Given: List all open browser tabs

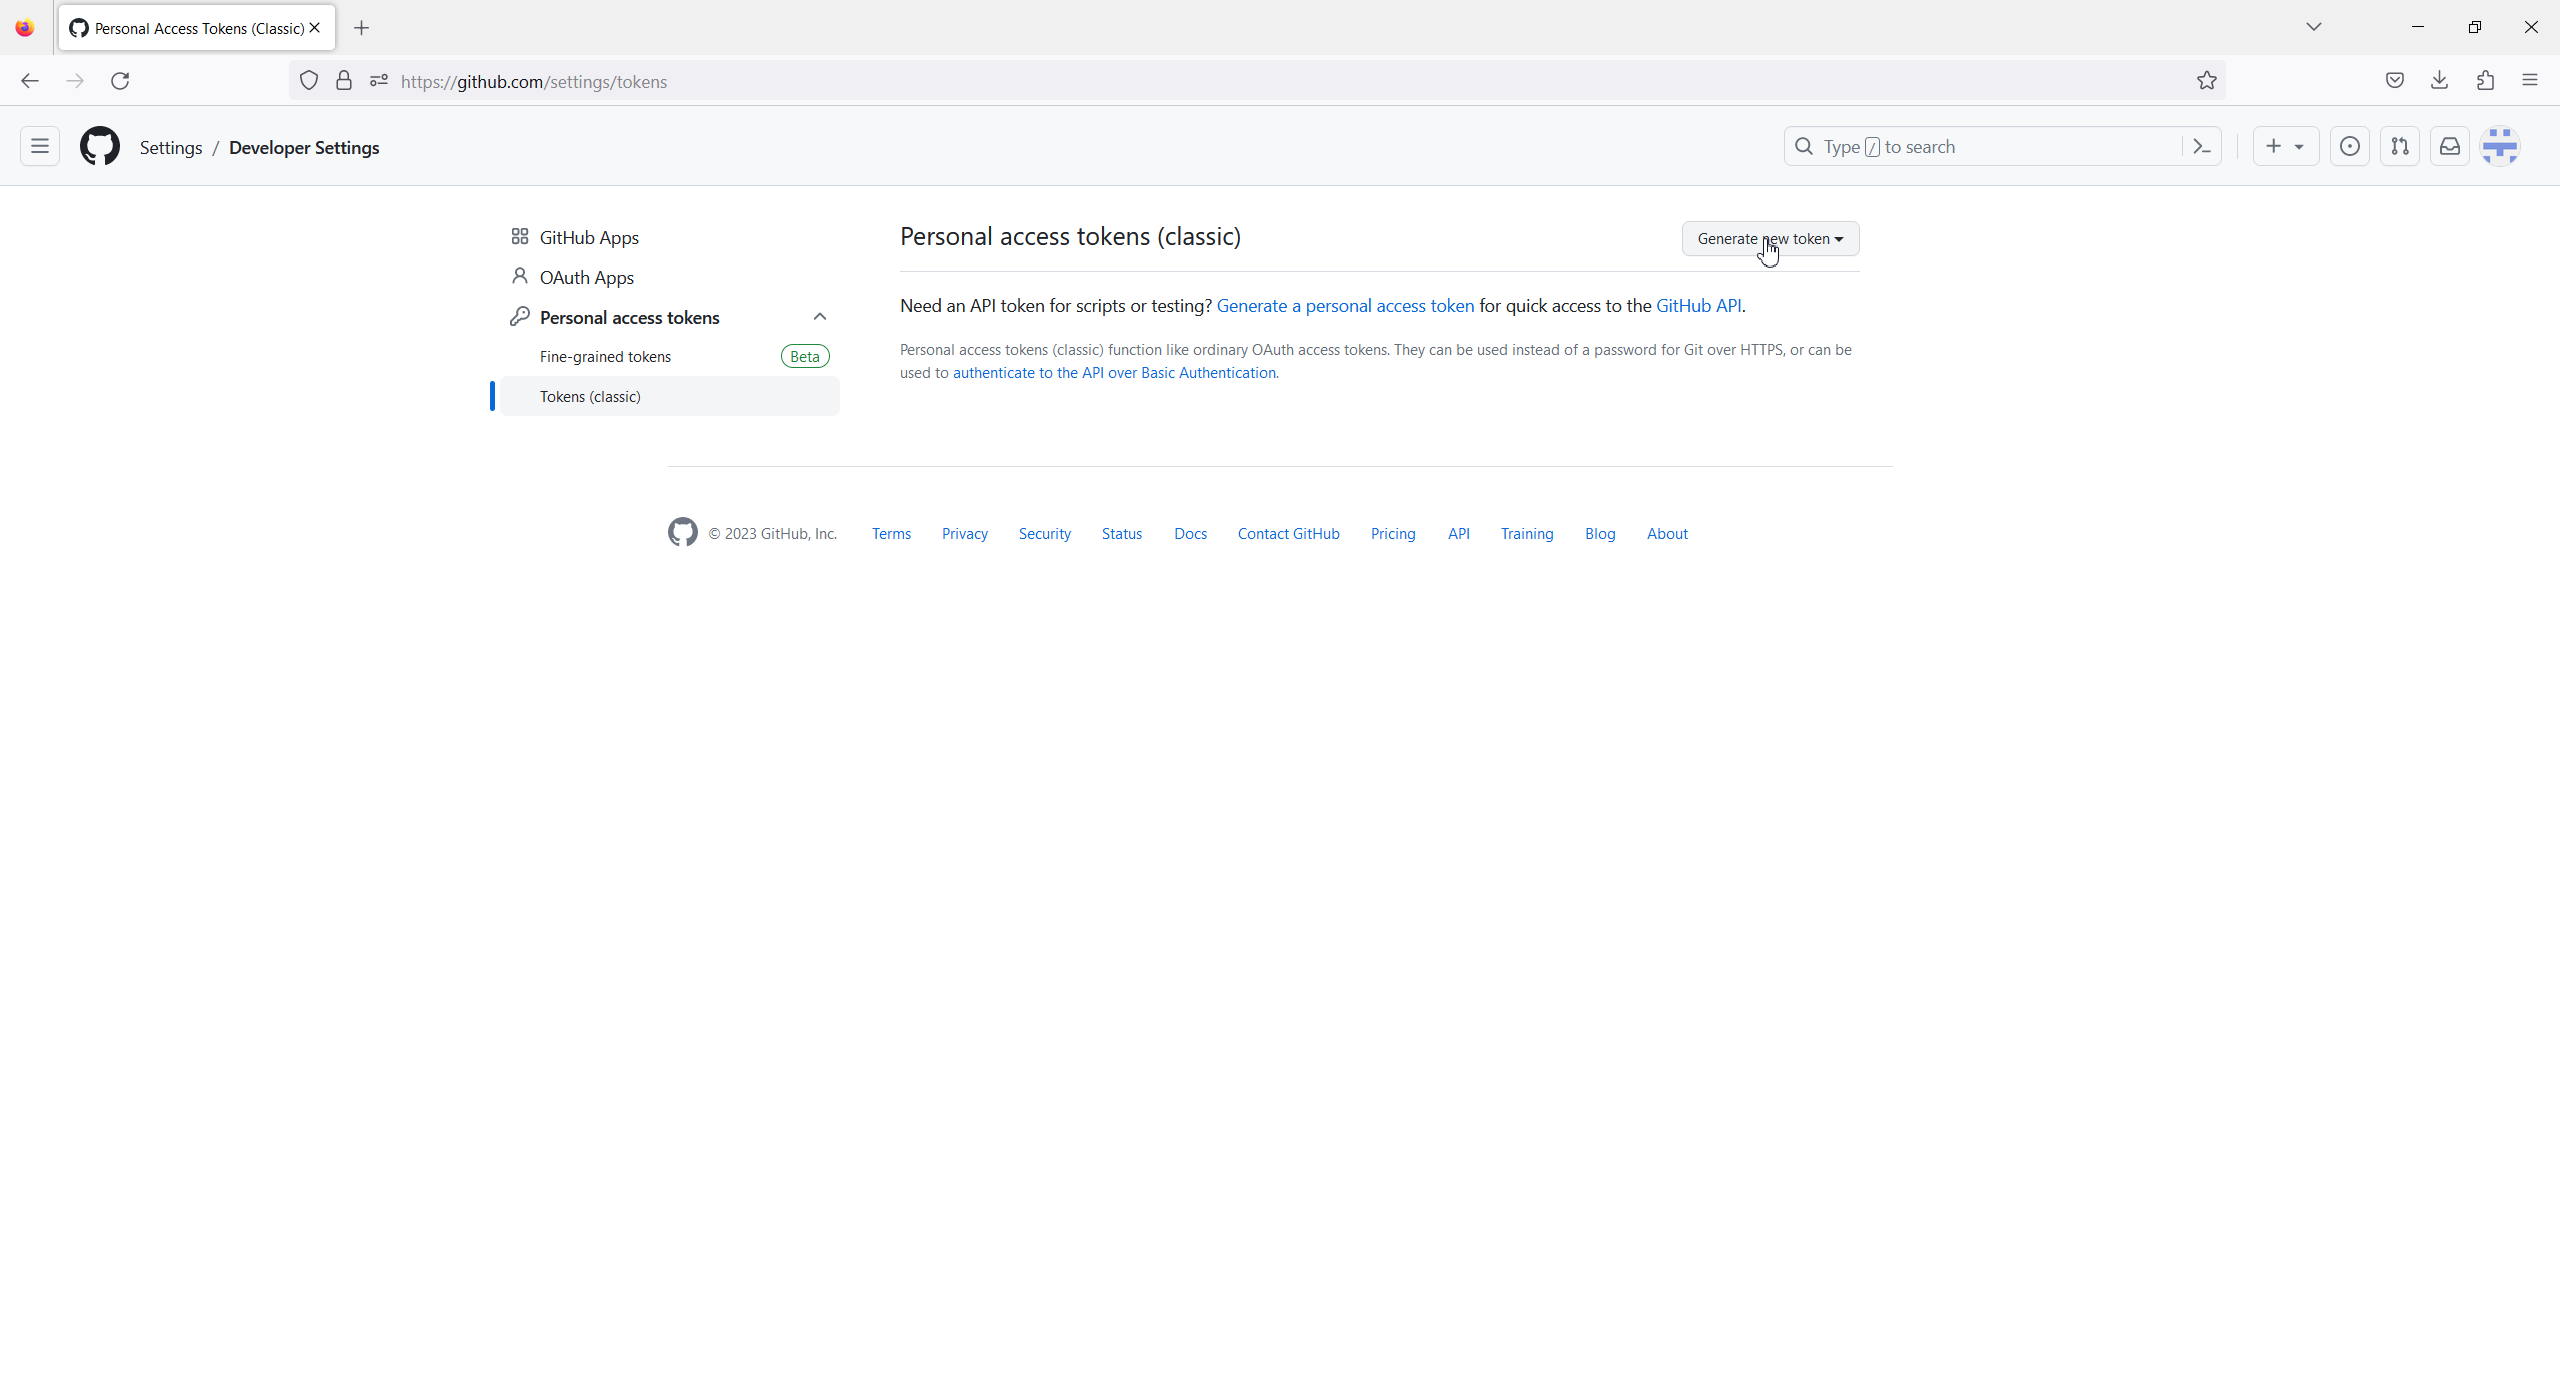Looking at the screenshot, I should [x=2314, y=27].
